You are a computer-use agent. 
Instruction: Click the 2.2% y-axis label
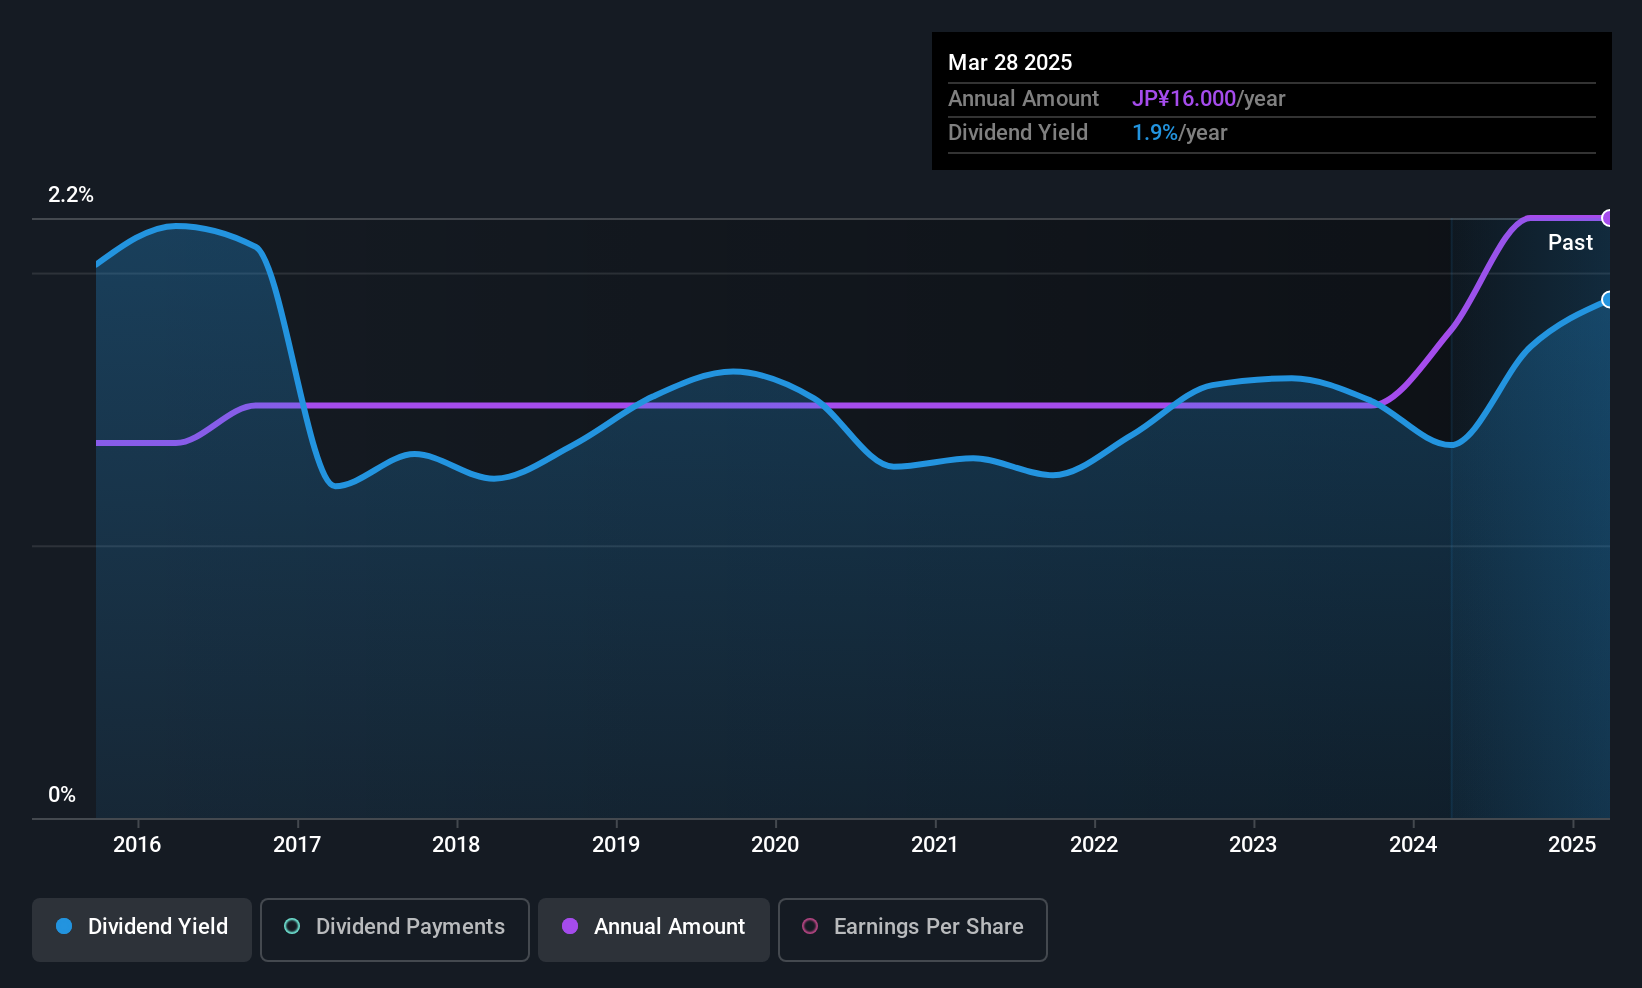(71, 195)
